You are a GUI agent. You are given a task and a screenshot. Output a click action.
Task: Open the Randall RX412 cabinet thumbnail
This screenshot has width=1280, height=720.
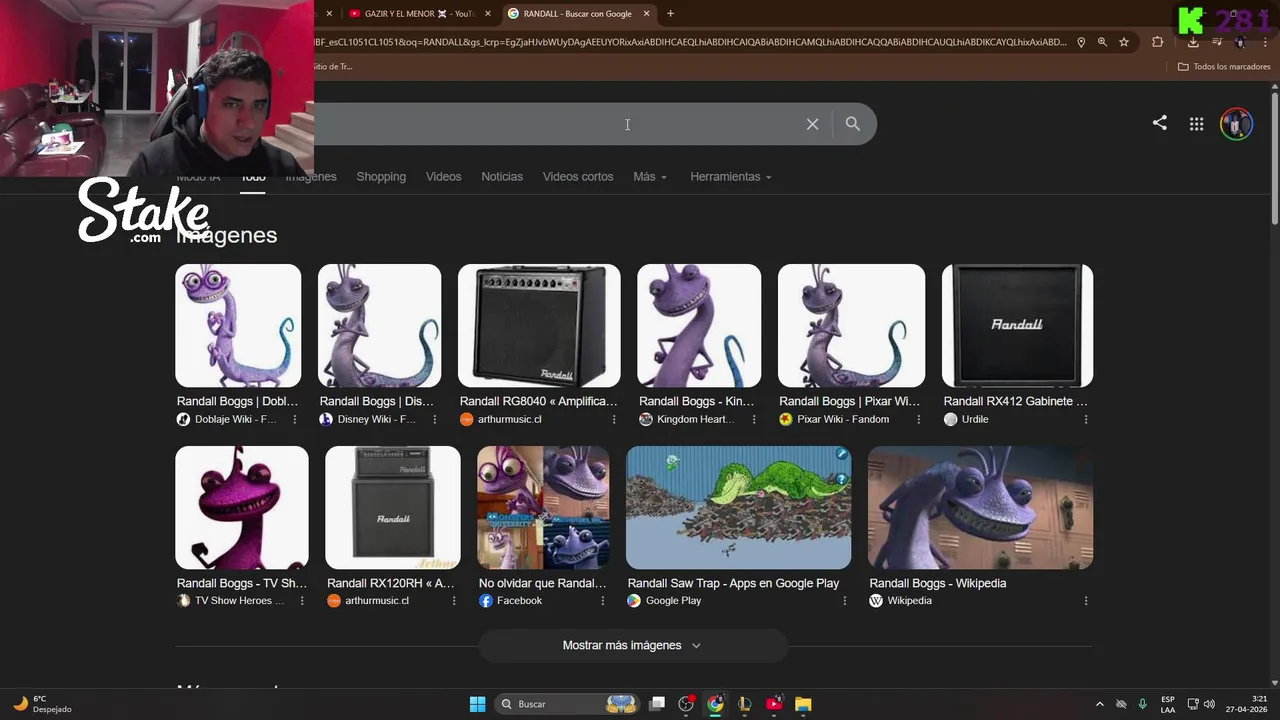coord(1017,326)
